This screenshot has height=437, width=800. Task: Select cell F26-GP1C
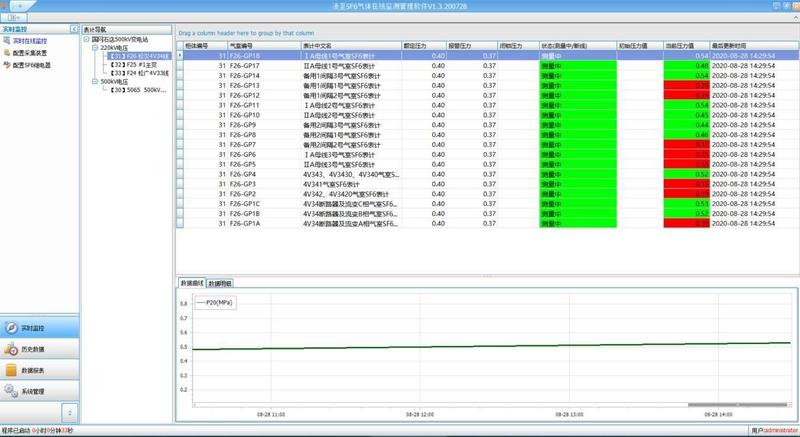coord(264,203)
